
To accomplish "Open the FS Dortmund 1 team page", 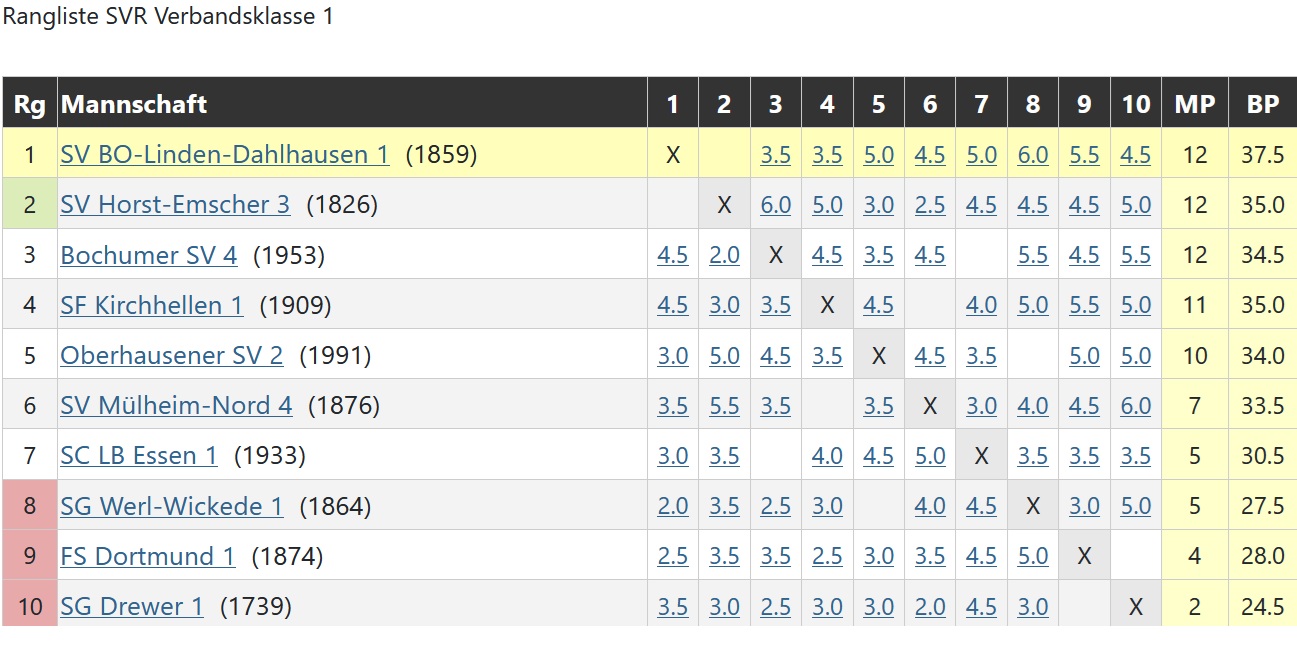I will tap(148, 556).
